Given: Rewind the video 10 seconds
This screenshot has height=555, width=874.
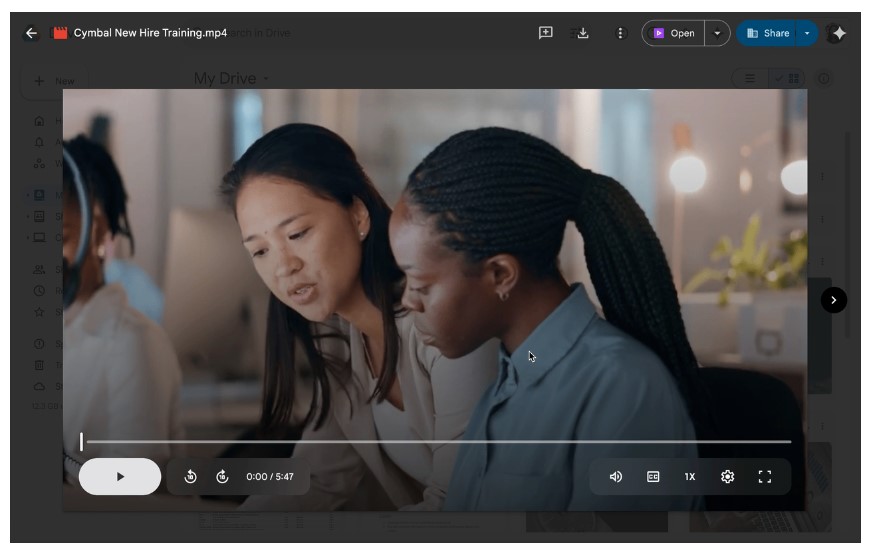Looking at the screenshot, I should tap(190, 477).
